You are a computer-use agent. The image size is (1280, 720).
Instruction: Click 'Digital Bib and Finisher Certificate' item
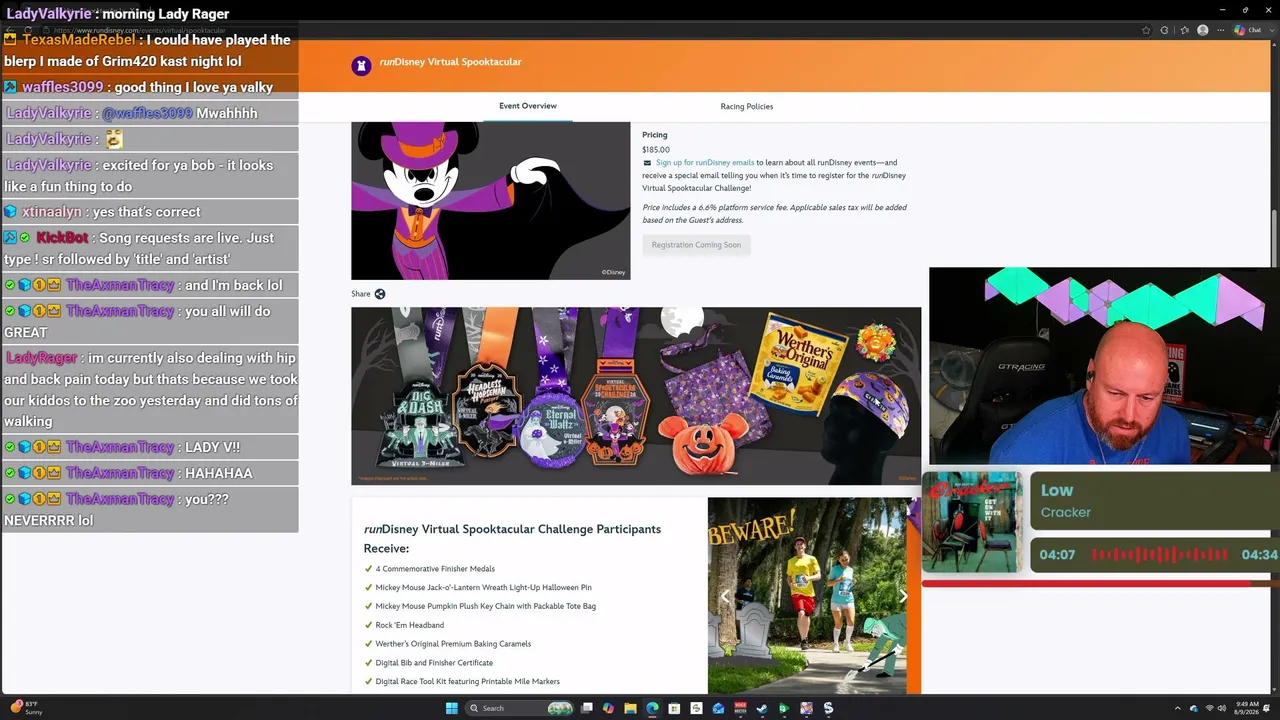pos(434,663)
